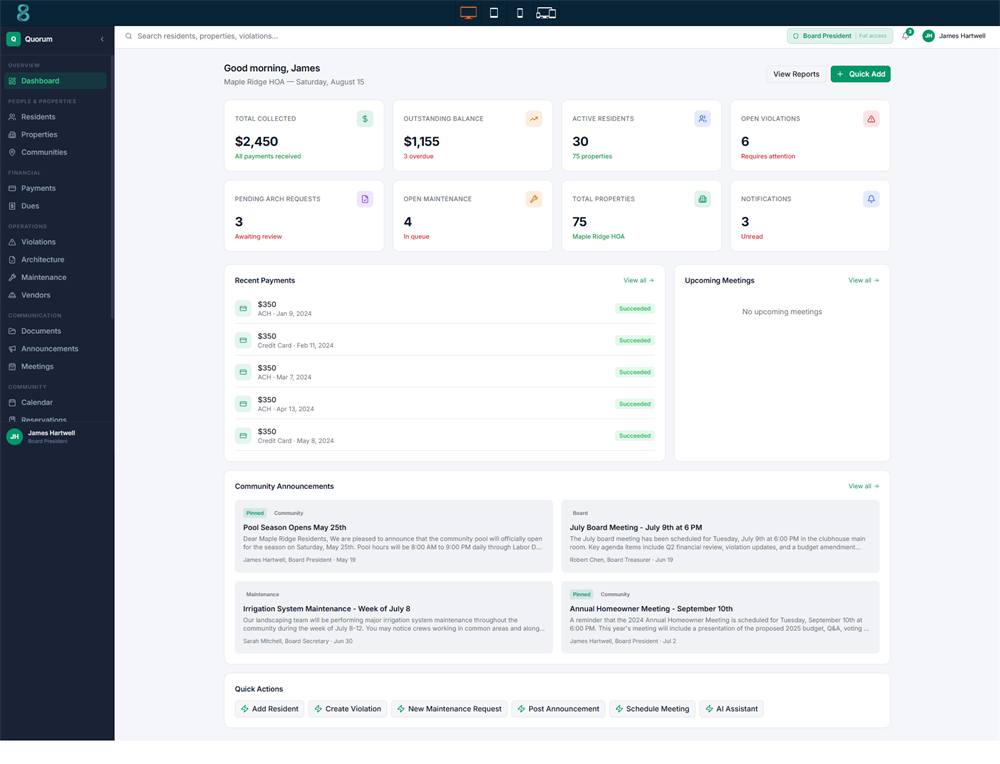Click Succeeded badge for Jan 9 payment
This screenshot has height=764, width=1000.
click(x=635, y=309)
